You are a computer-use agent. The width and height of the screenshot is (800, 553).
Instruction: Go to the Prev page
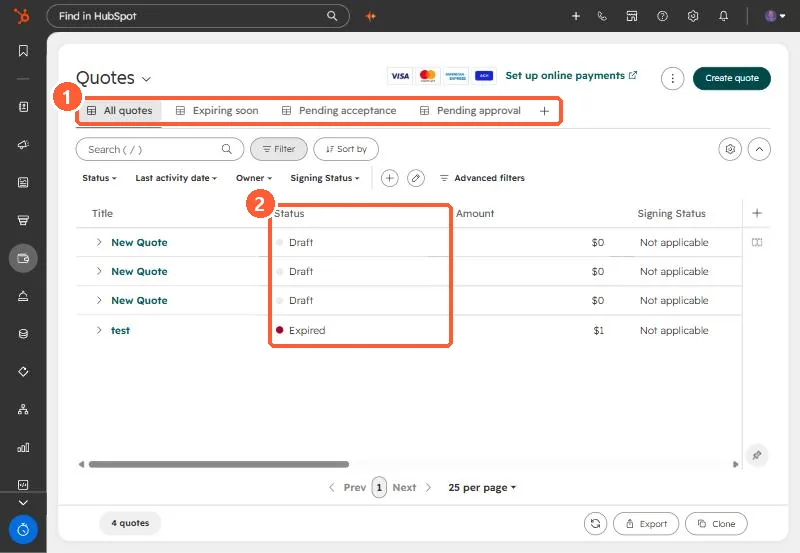pos(347,488)
